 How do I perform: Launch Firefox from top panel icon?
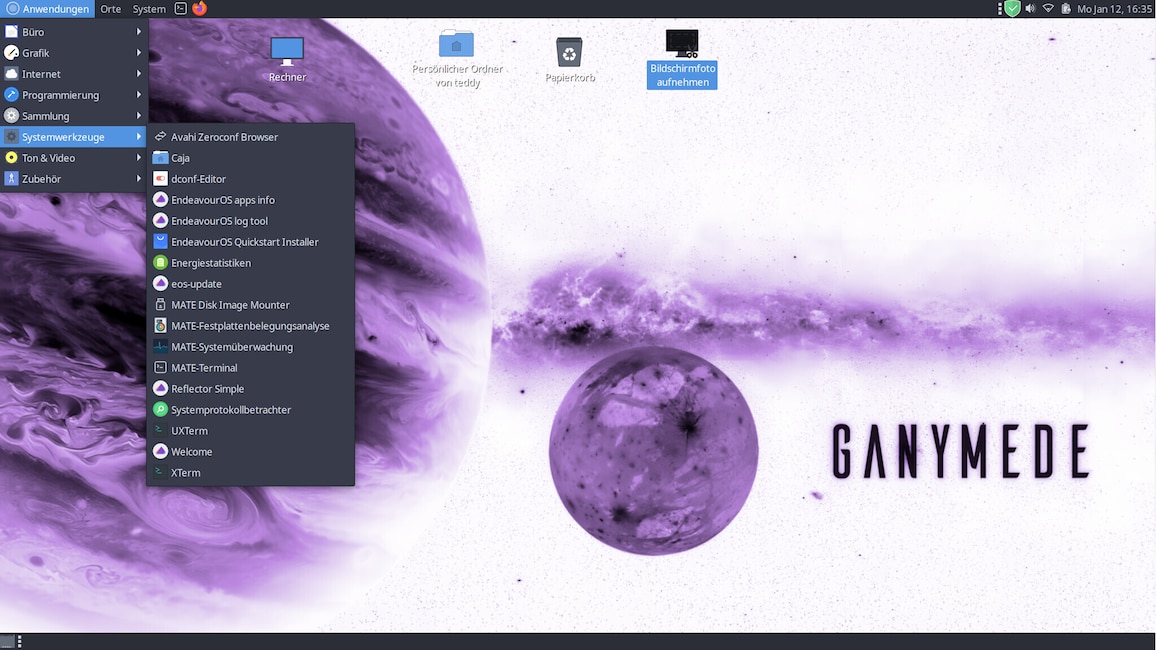tap(200, 9)
